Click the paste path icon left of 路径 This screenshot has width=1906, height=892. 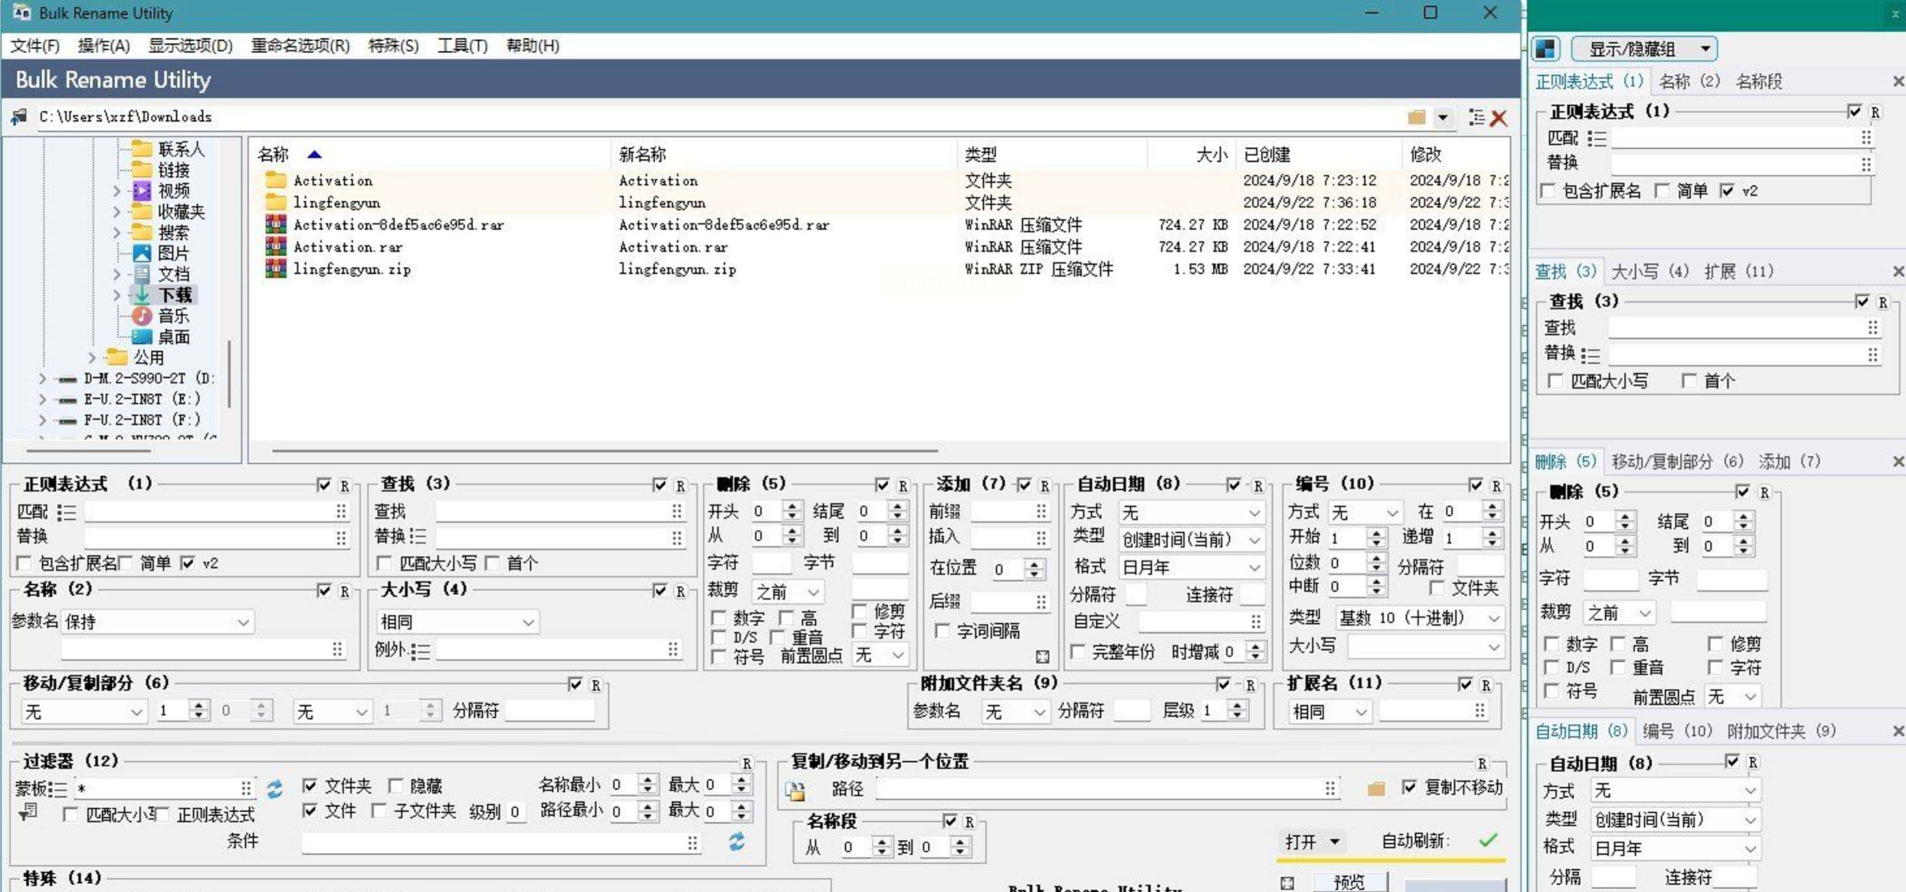tap(796, 790)
